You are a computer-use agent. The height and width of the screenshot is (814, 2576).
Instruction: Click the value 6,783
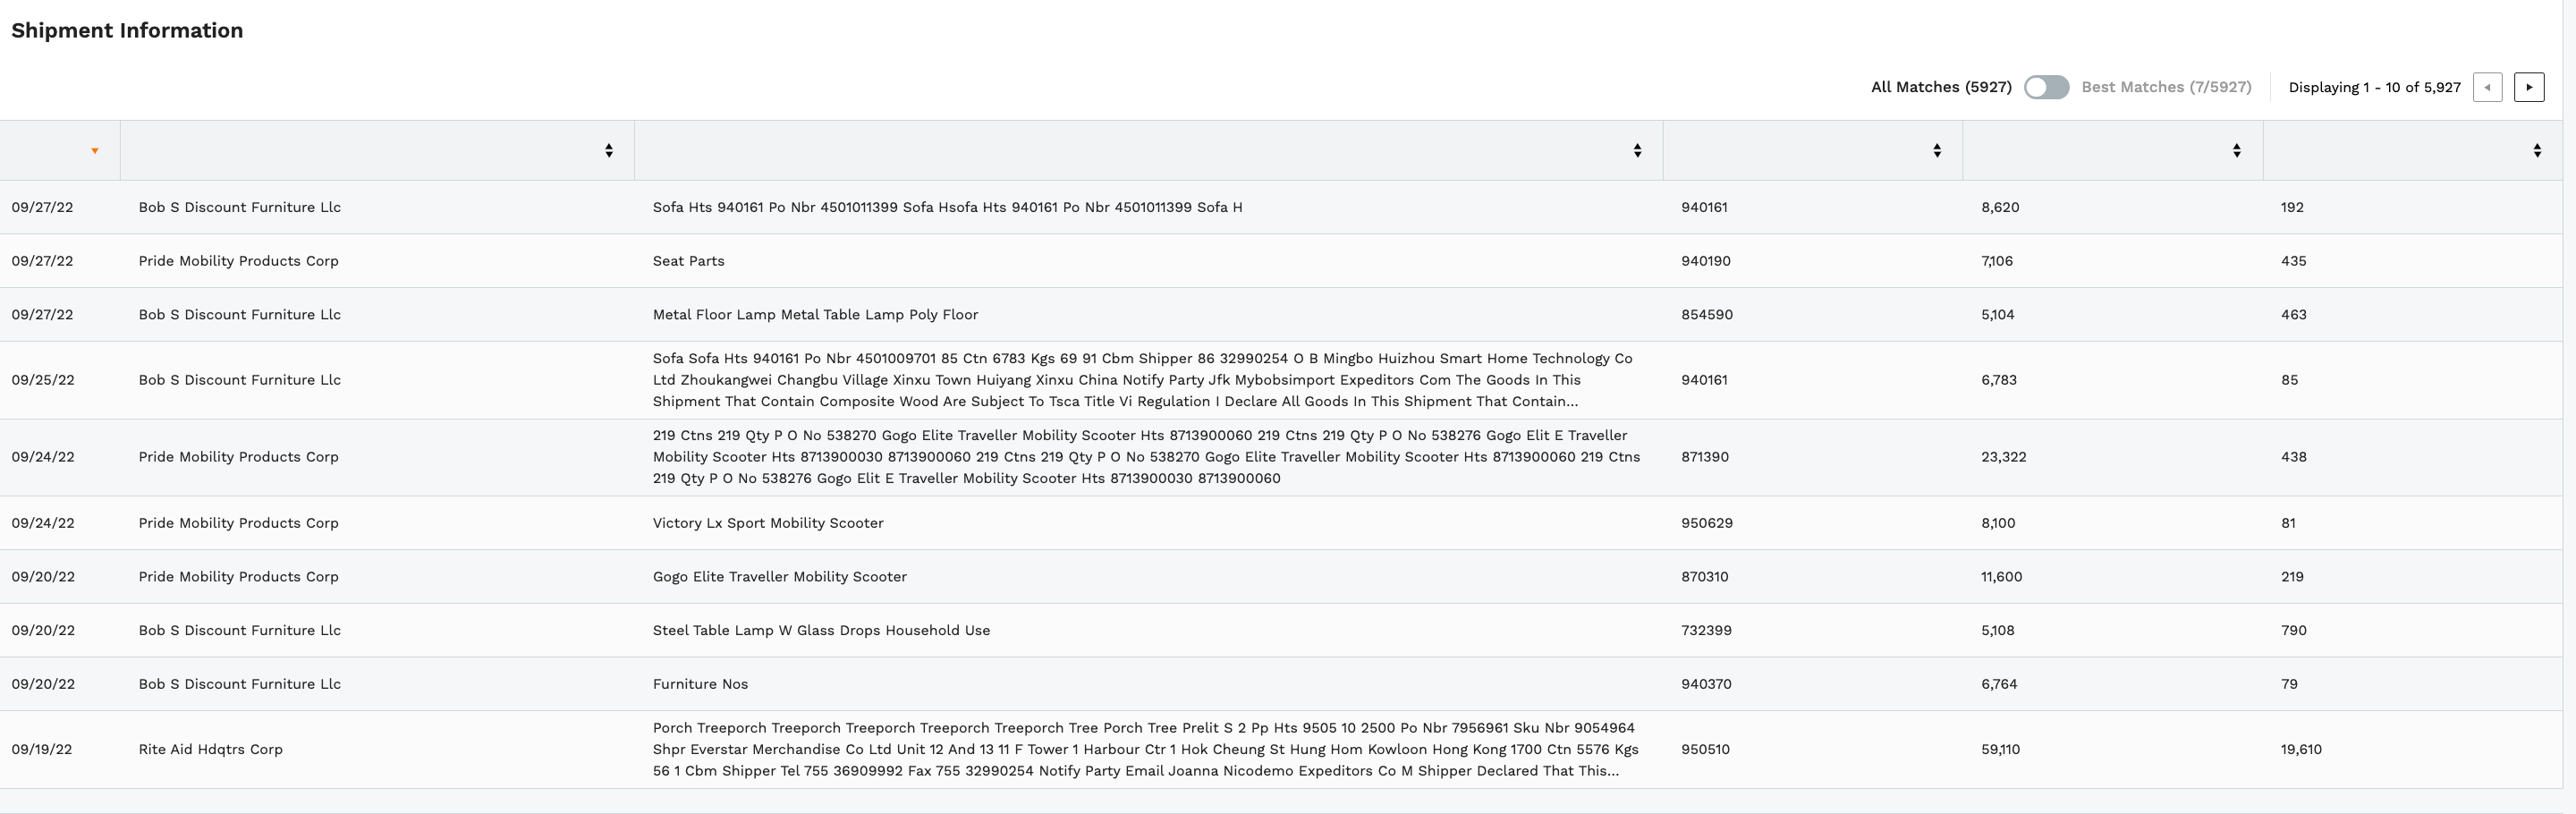[x=1999, y=380]
